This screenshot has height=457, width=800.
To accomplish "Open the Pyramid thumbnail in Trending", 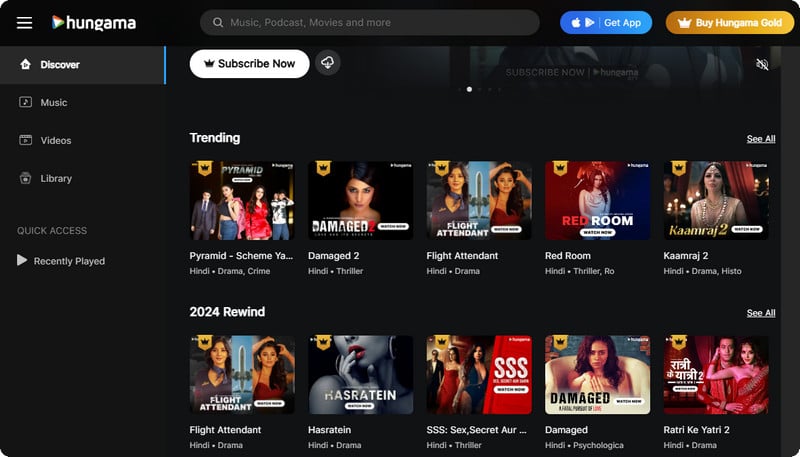I will [x=242, y=200].
